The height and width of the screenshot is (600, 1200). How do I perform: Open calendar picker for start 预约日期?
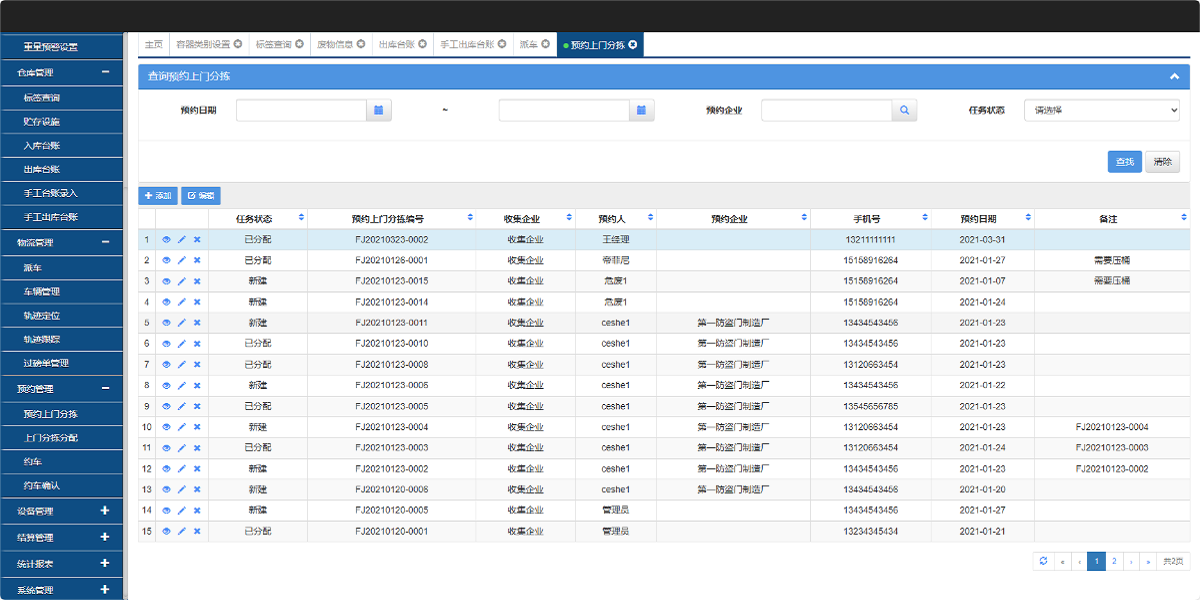tap(379, 110)
